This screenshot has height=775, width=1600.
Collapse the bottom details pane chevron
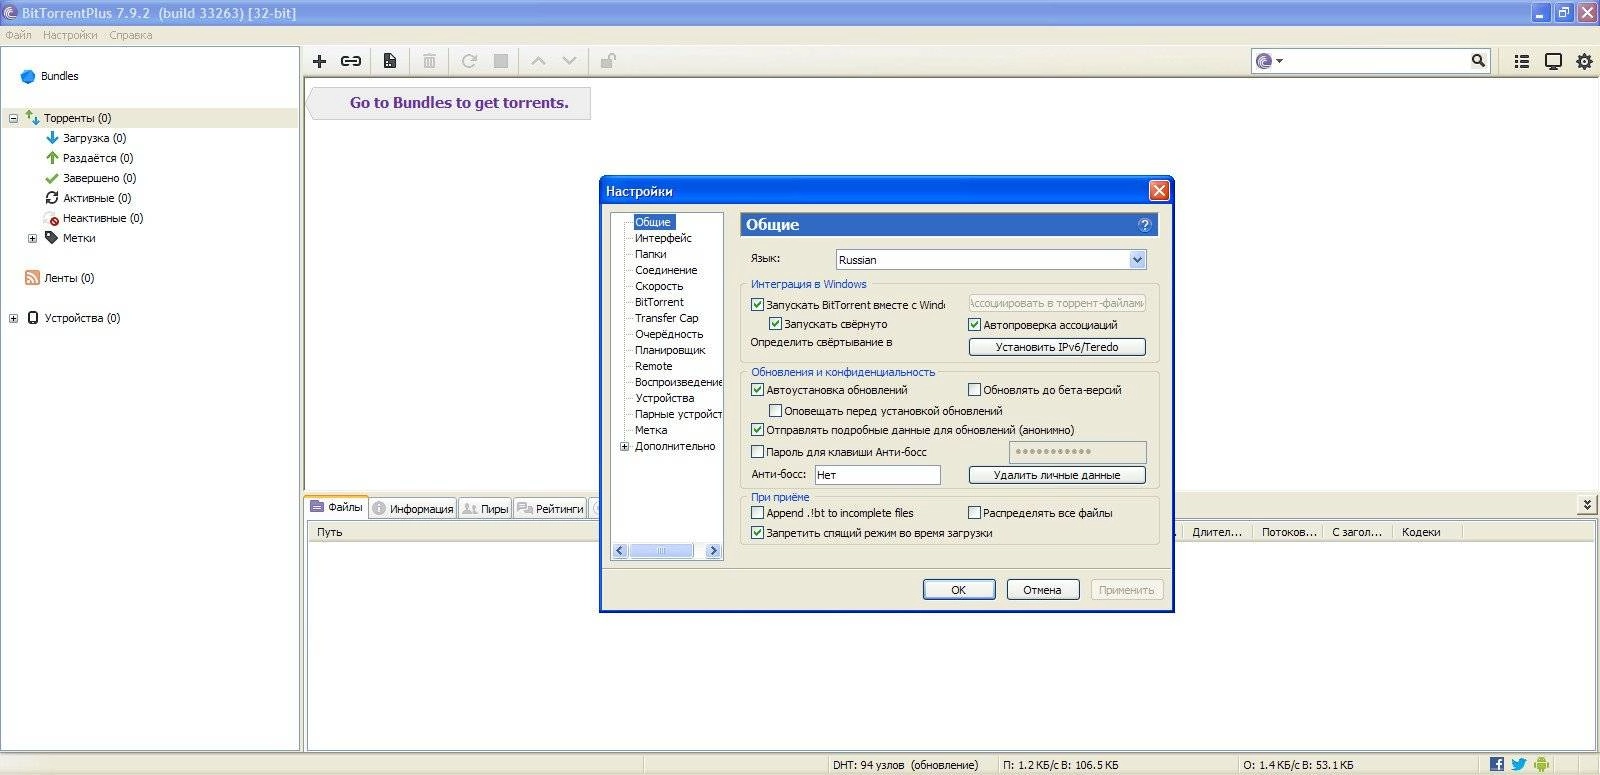pyautogui.click(x=1587, y=505)
